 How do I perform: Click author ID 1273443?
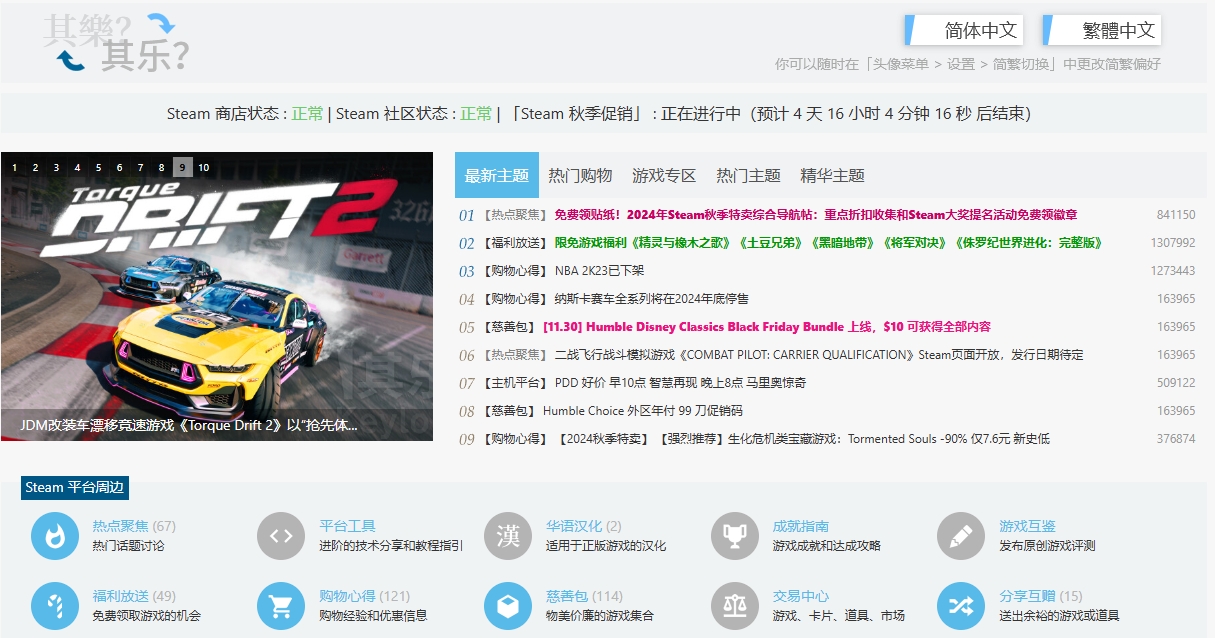1172,271
